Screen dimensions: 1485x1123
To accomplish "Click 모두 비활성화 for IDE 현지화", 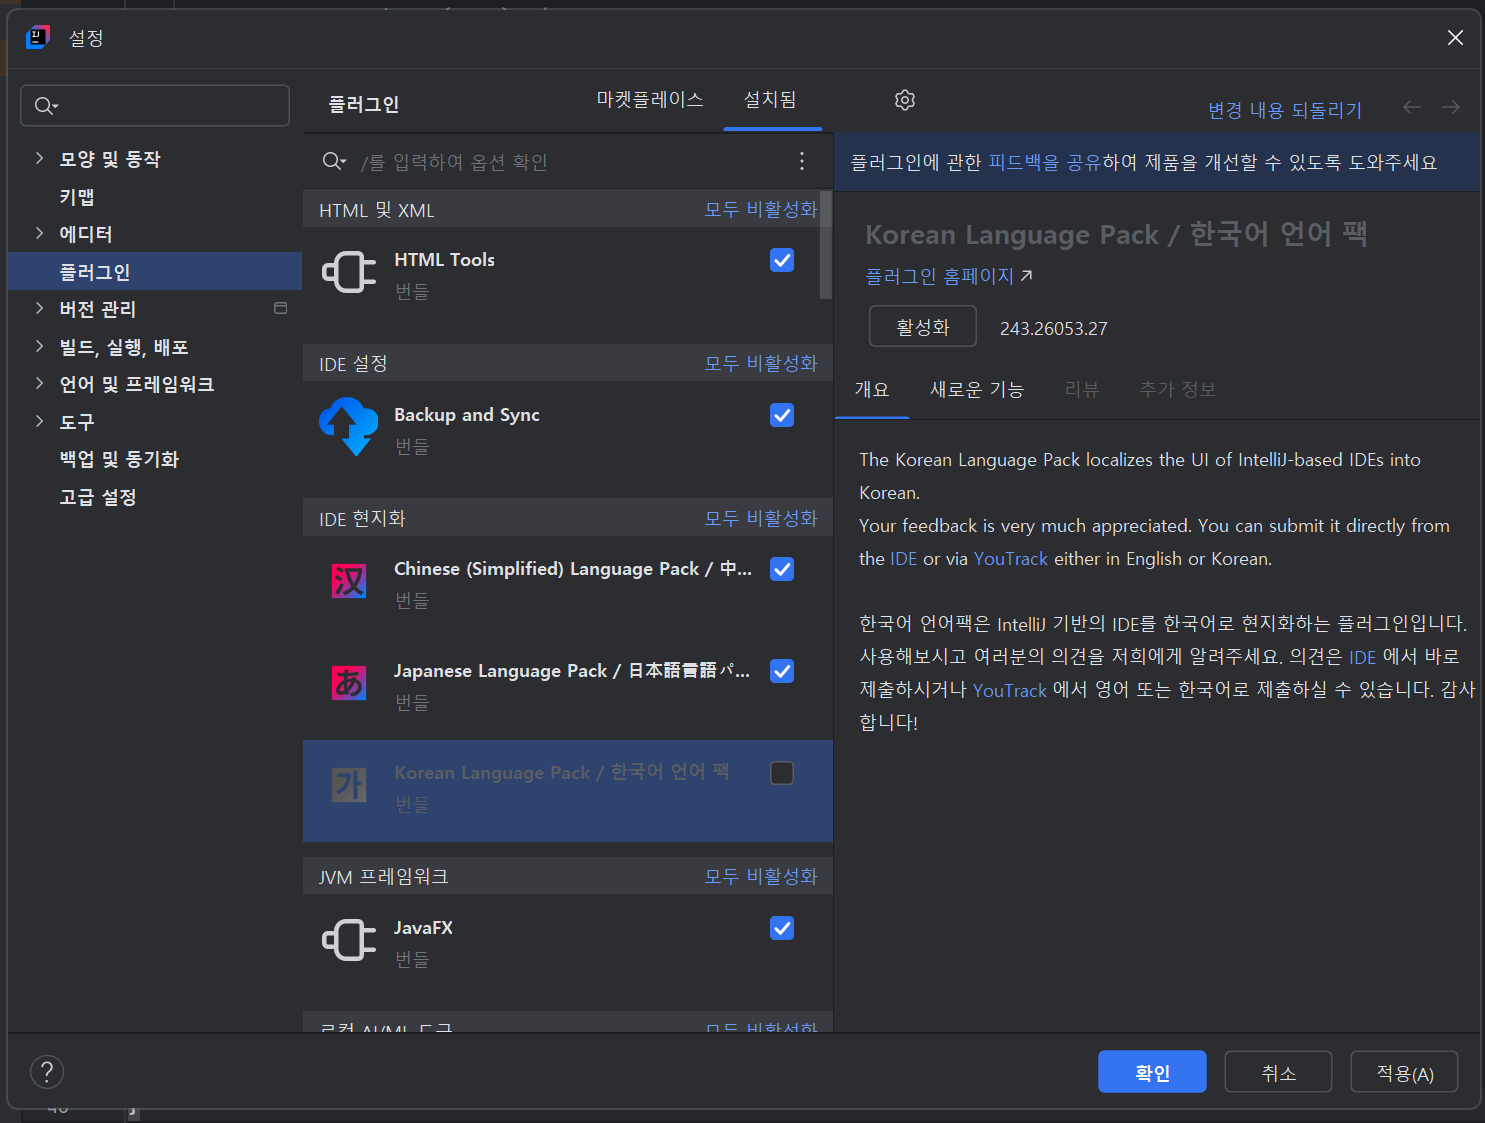I will 761,518.
